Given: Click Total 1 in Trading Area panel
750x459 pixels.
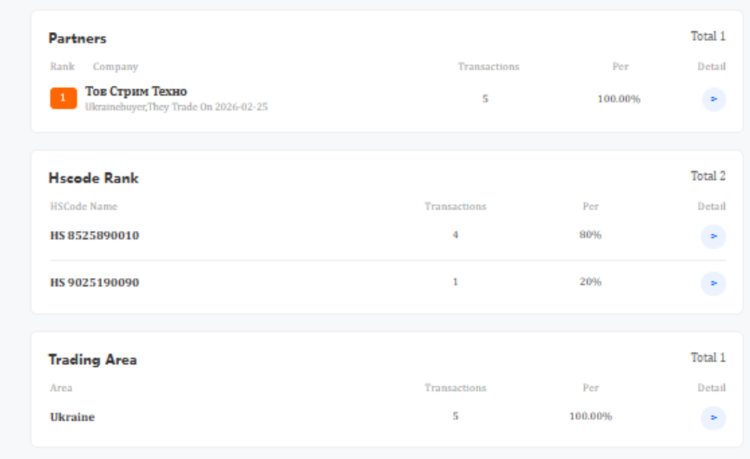Looking at the screenshot, I should (708, 357).
